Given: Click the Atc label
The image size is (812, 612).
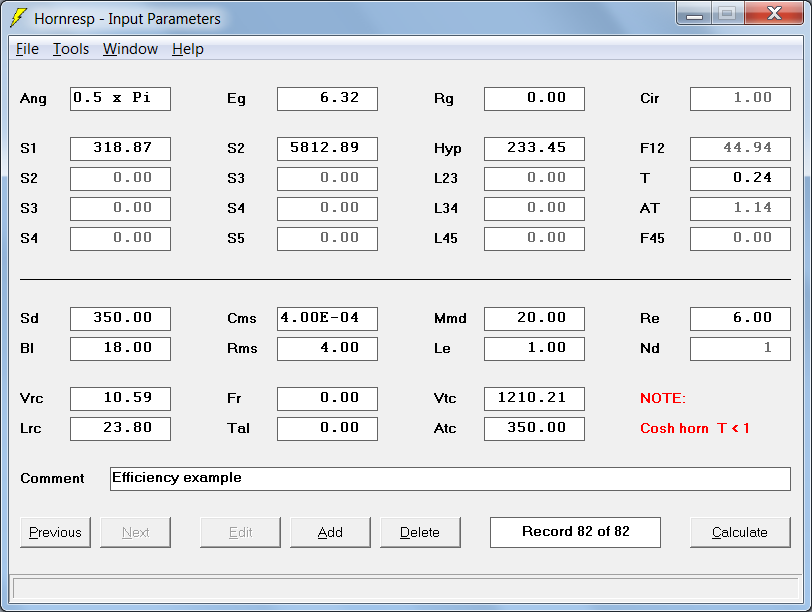Looking at the screenshot, I should click(445, 429).
